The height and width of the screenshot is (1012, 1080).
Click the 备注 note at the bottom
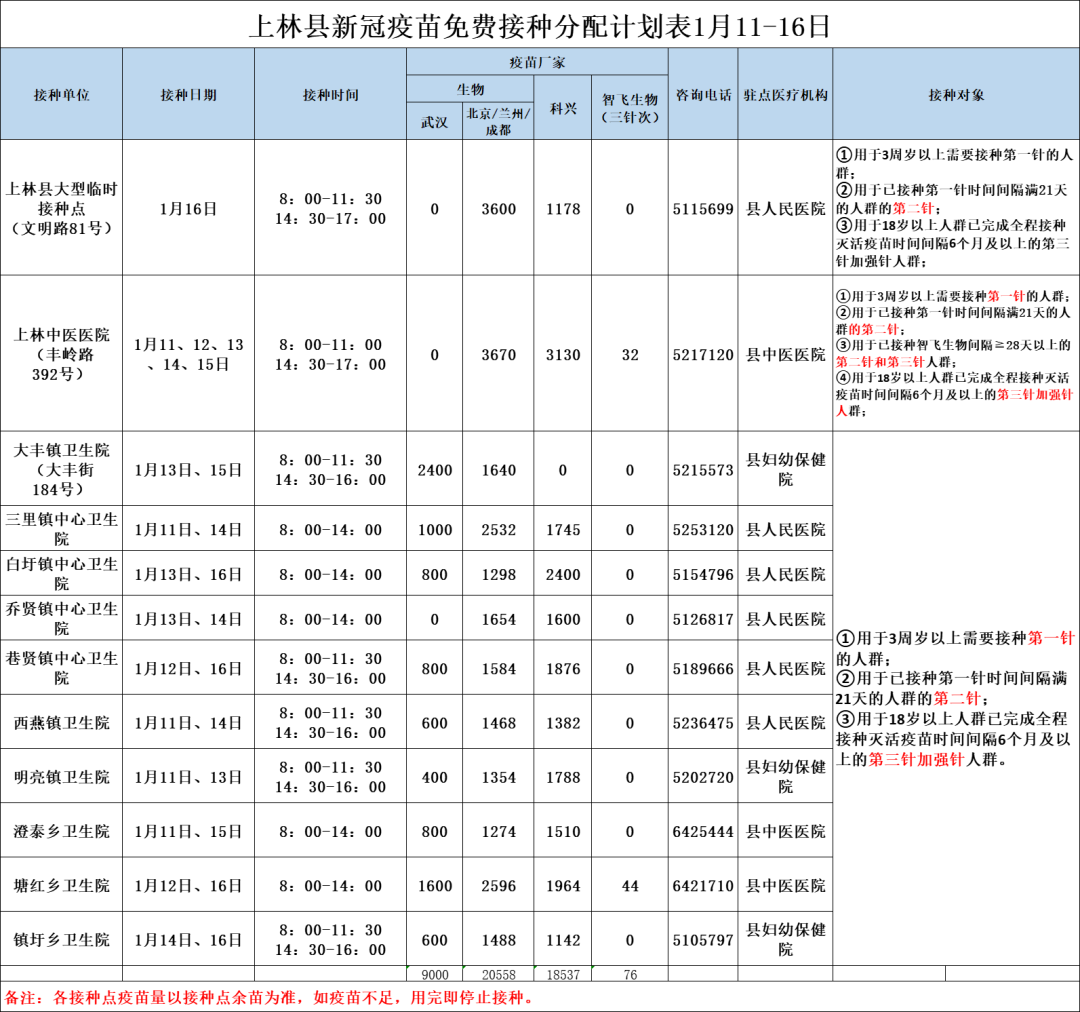click(x=270, y=996)
